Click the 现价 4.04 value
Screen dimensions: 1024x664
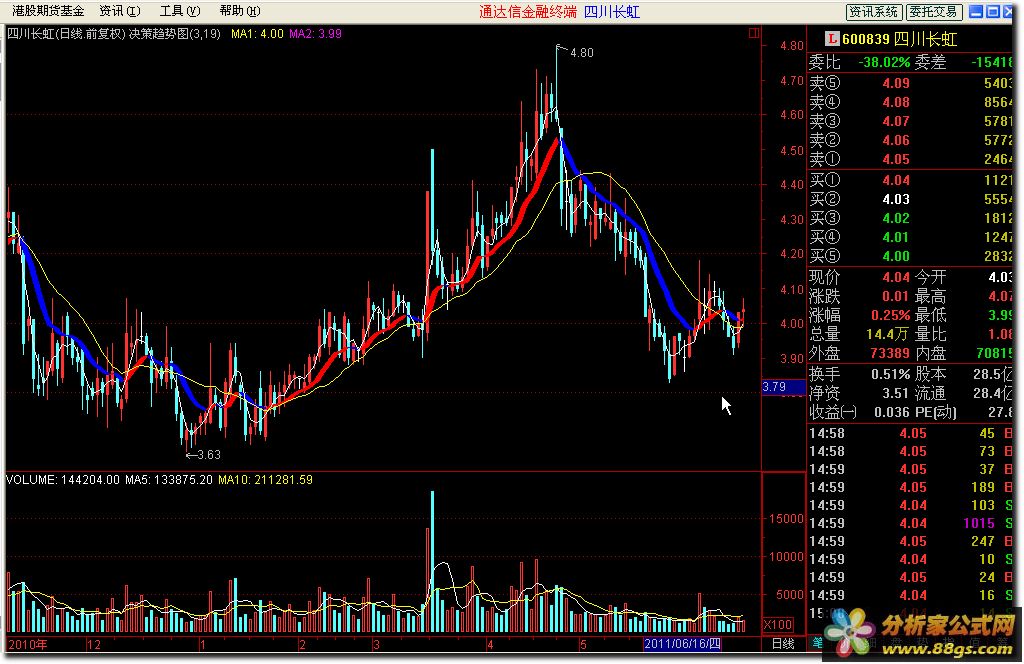895,277
